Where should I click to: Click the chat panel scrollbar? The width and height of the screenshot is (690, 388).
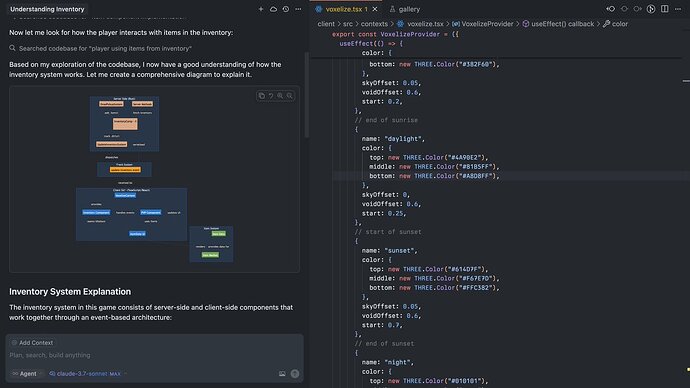tap(306, 95)
